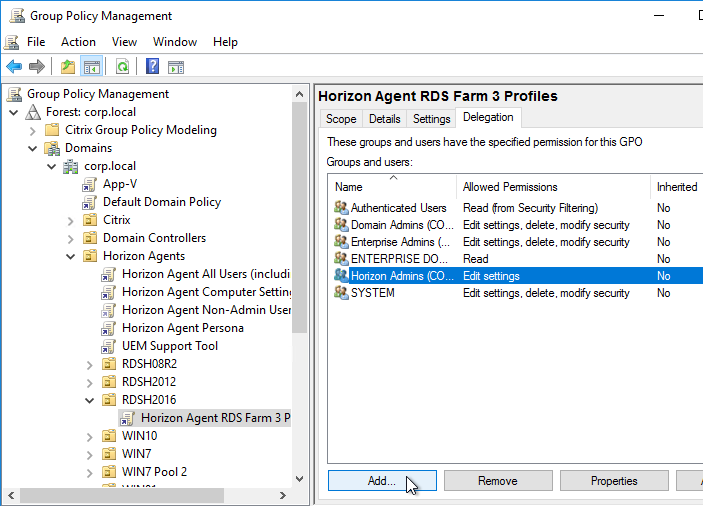703x506 pixels.
Task: Click the Authenticated Users group icon
Action: tap(341, 207)
